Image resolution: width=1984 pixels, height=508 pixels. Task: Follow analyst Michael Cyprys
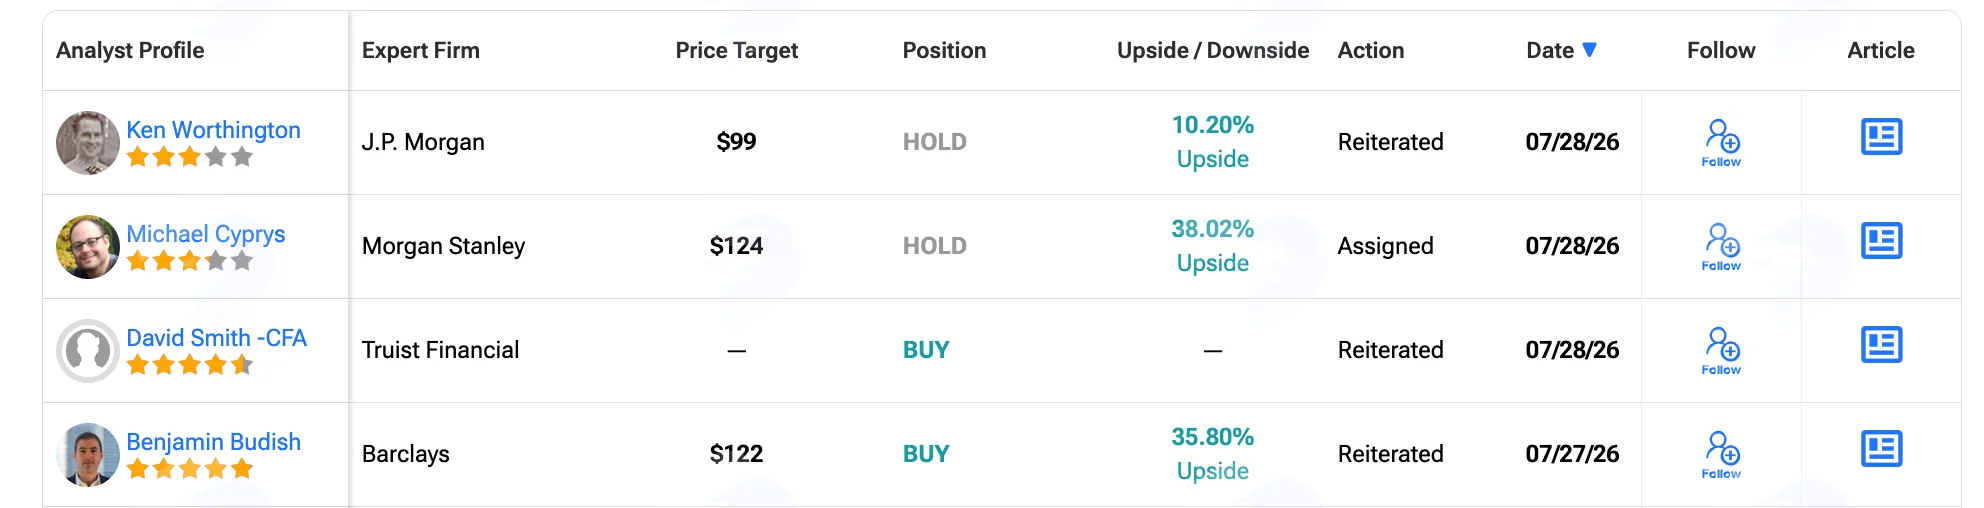1721,247
